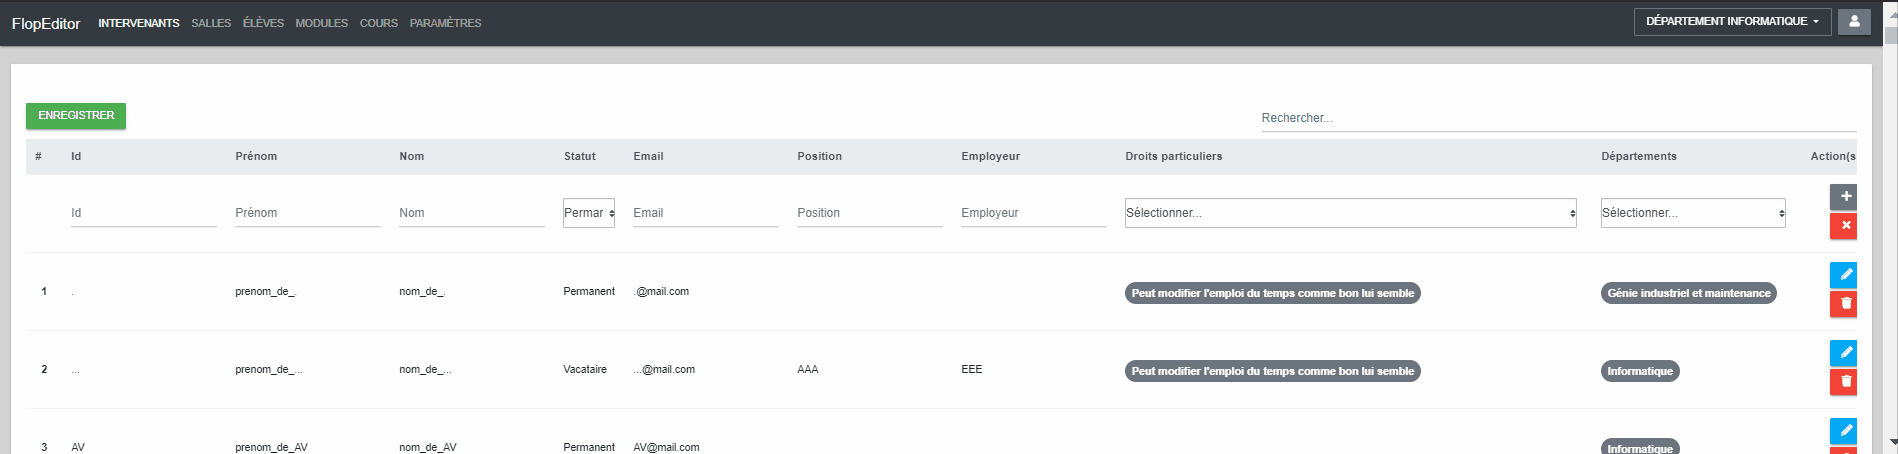Open the Droits particuliers Sélectionner dropdown
Viewport: 1898px width, 454px height.
[1350, 213]
